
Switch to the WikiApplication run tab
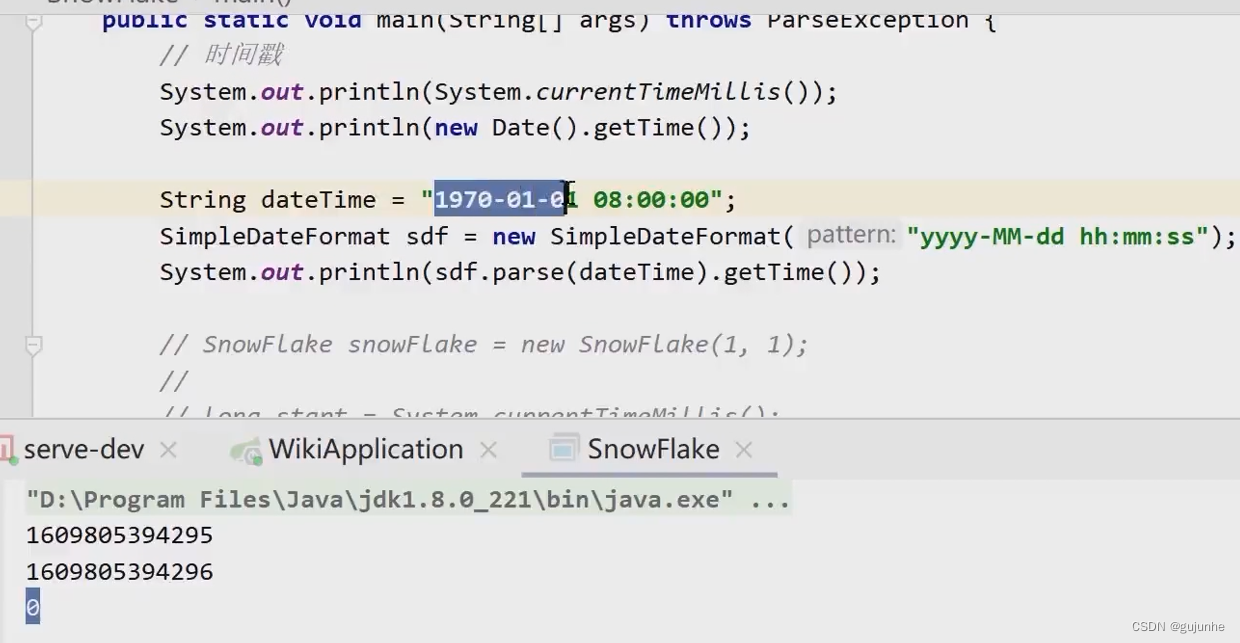coord(365,450)
